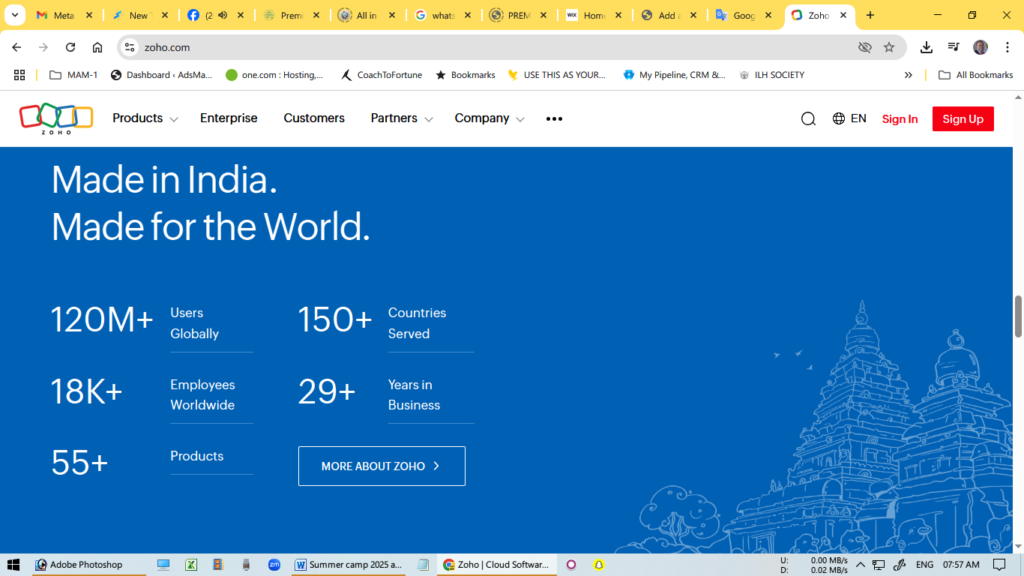The height and width of the screenshot is (576, 1024).
Task: Click the globe language icon
Action: pos(839,118)
